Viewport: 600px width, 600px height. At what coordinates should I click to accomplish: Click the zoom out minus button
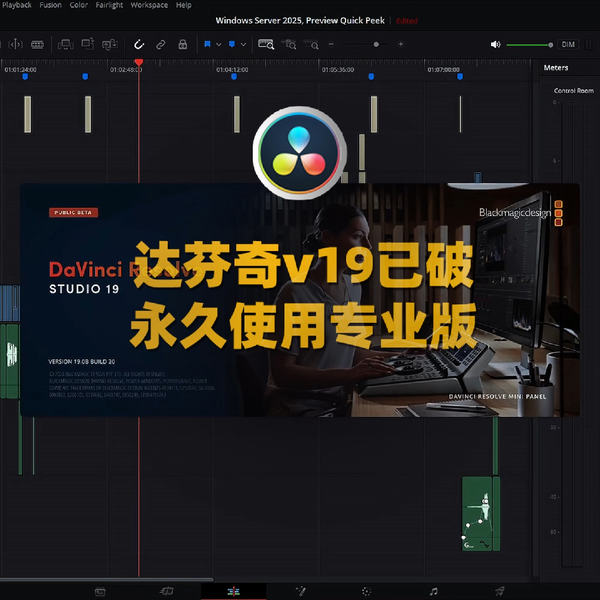pyautogui.click(x=331, y=44)
